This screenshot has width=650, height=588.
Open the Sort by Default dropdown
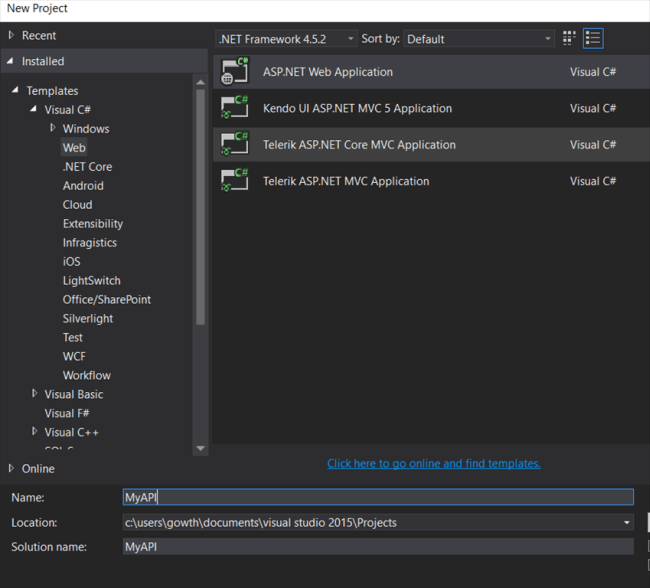click(479, 39)
